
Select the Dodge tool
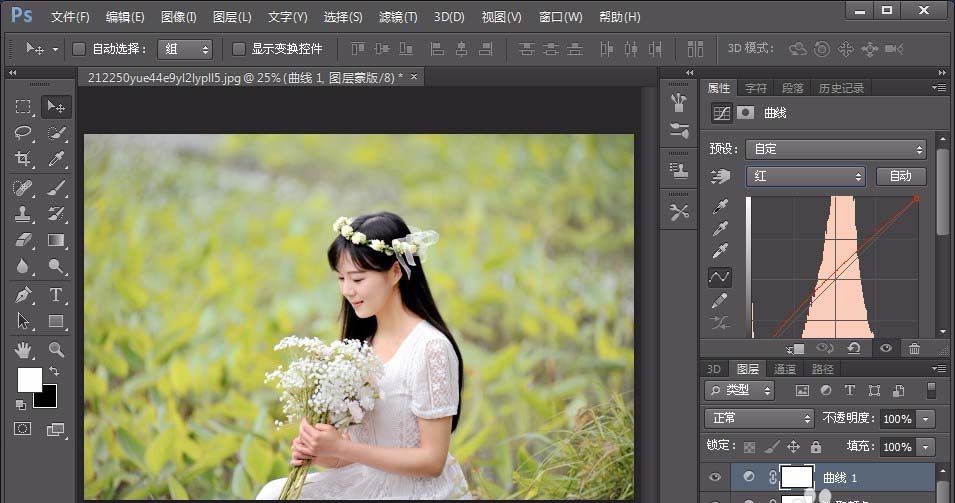pos(56,266)
